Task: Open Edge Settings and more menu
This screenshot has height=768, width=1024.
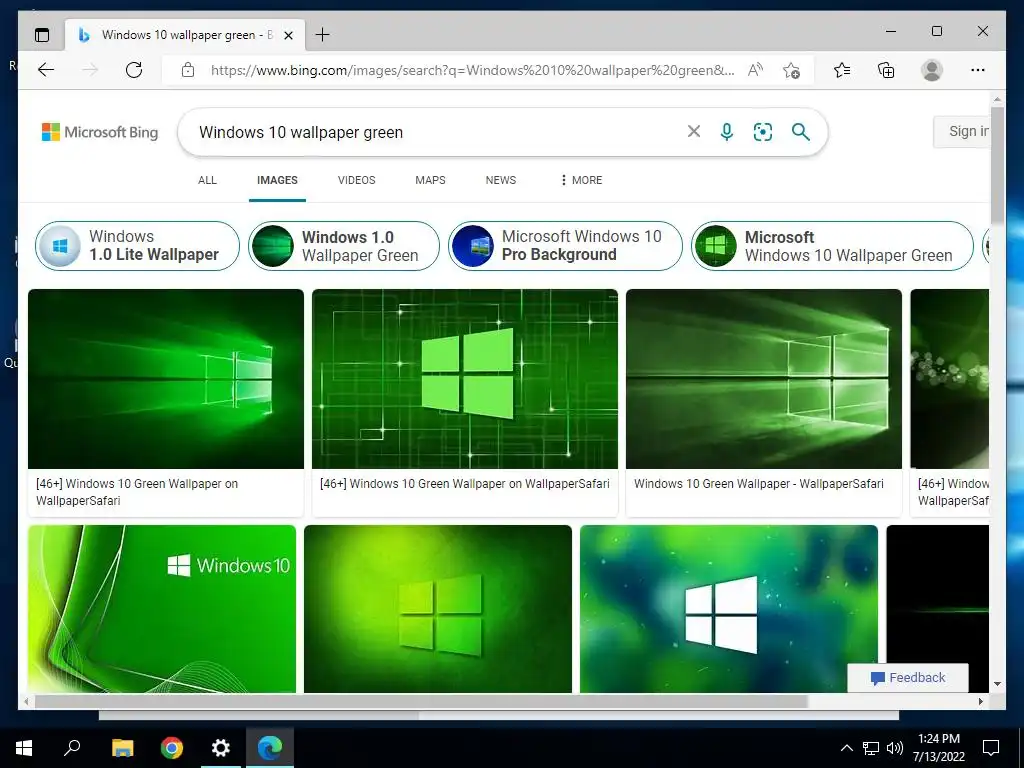Action: tap(978, 70)
